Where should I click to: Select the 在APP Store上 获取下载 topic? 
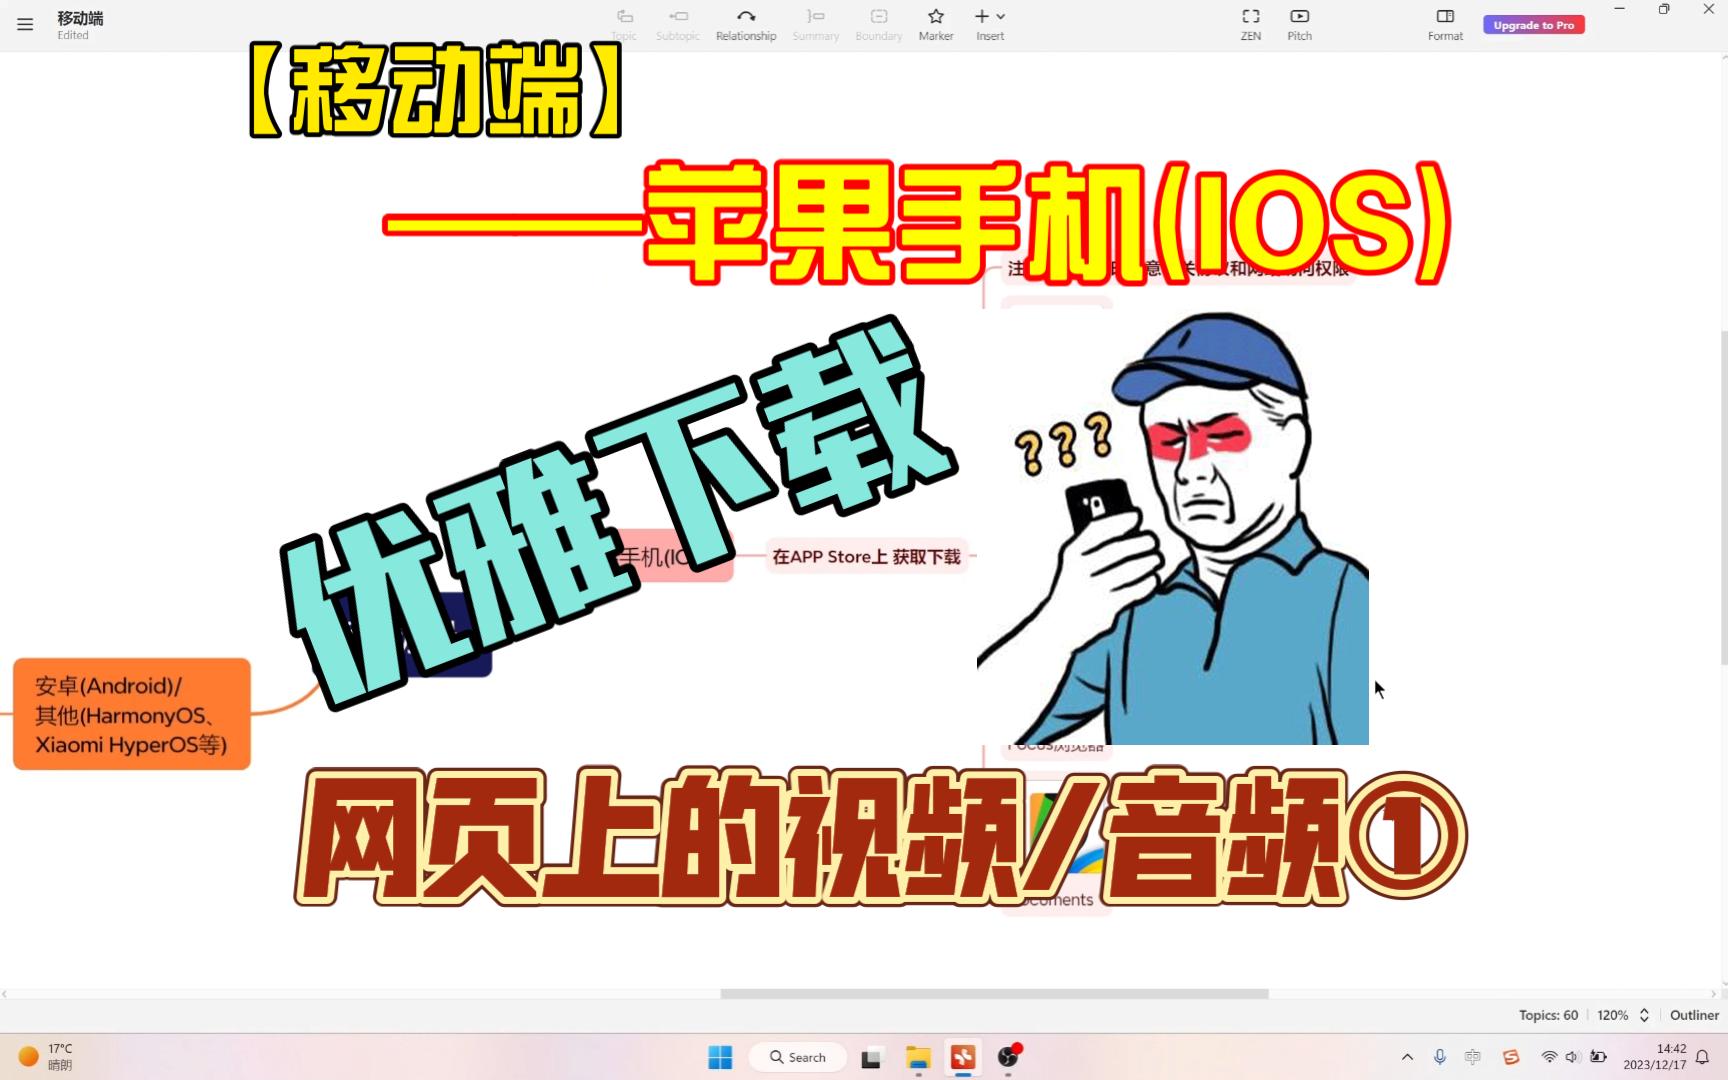[866, 557]
